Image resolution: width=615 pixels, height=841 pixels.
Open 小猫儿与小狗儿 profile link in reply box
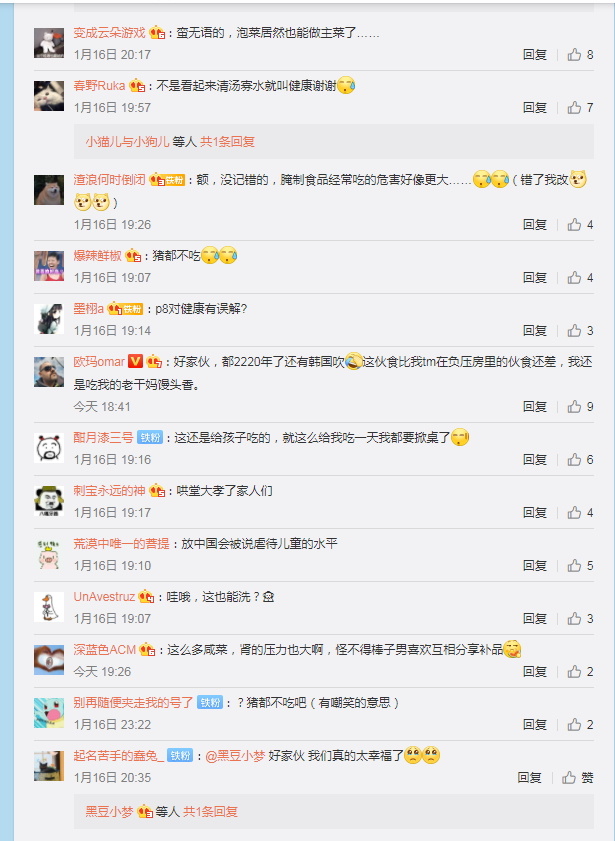127,142
